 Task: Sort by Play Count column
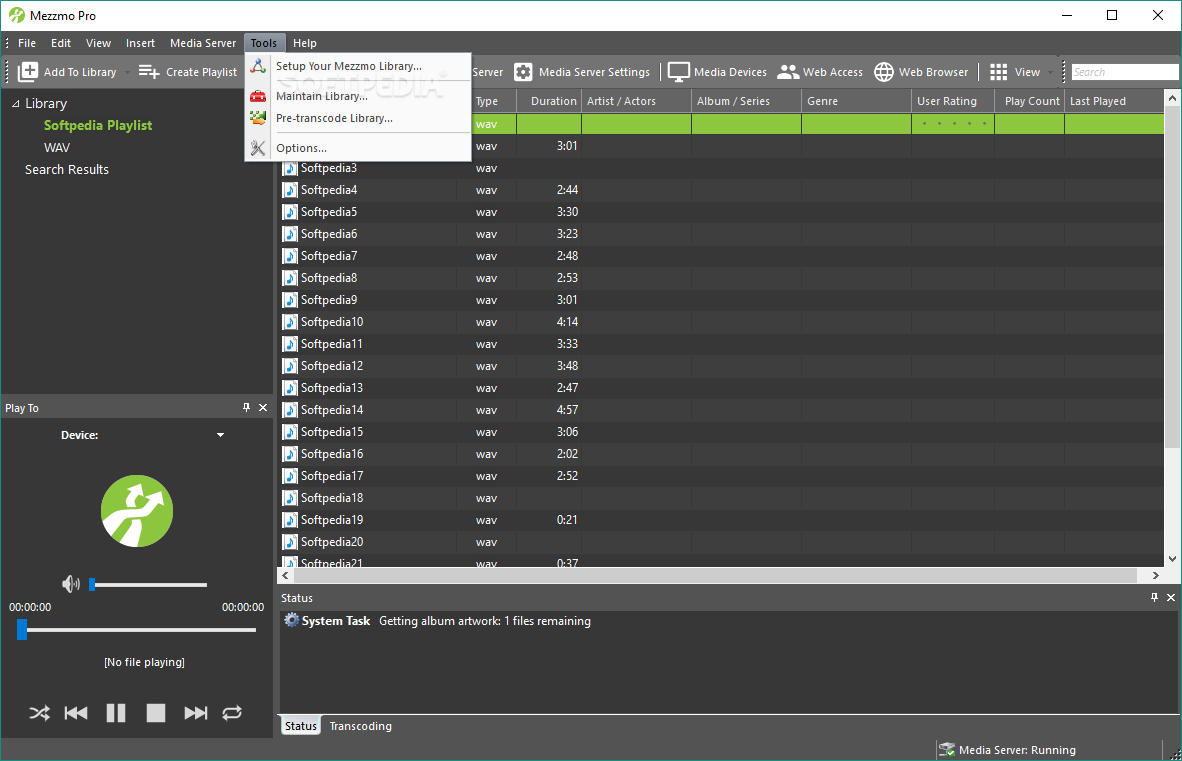click(x=1030, y=101)
